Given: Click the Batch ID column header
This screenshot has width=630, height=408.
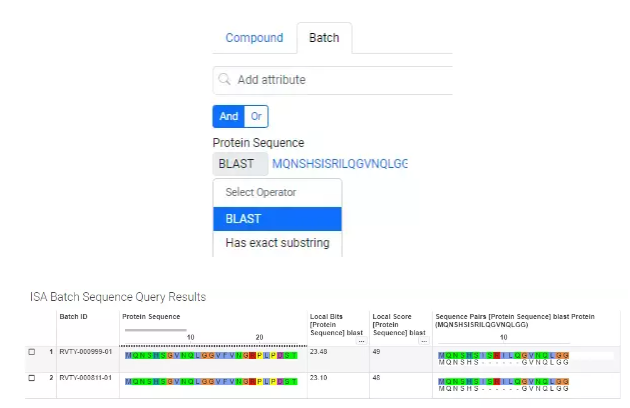Looking at the screenshot, I should click(x=73, y=317).
